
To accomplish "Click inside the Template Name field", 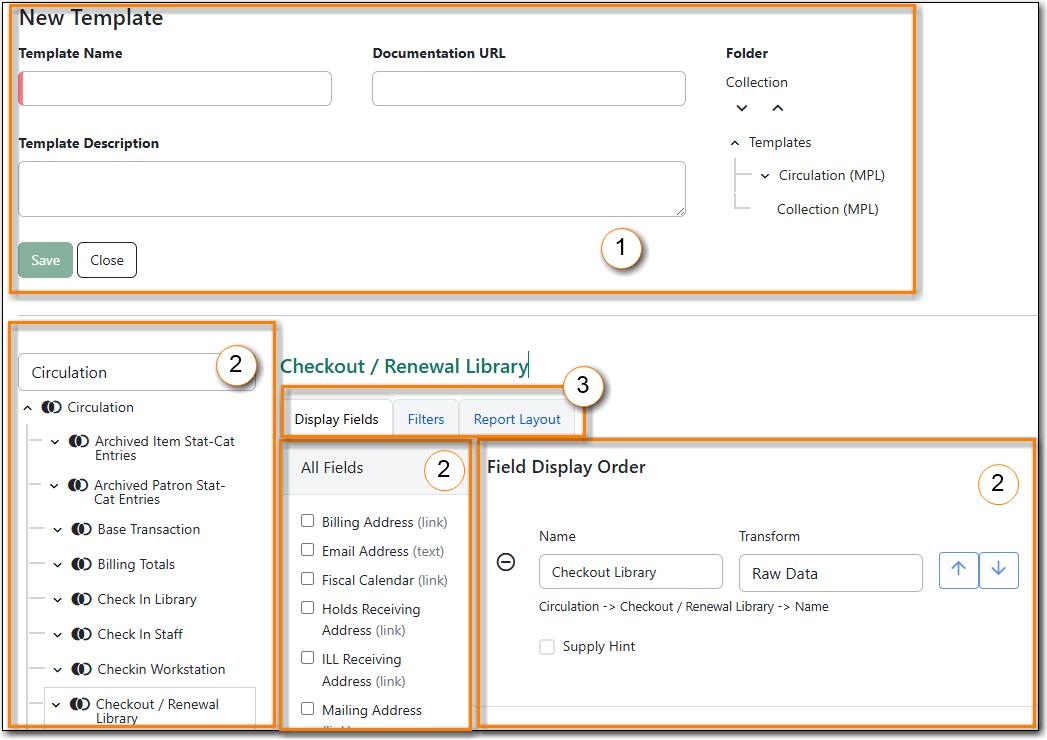I will point(175,88).
